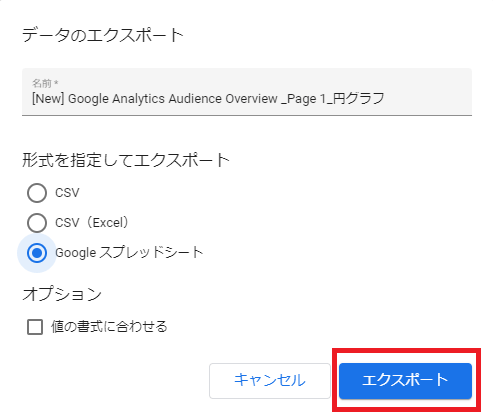
Task: Enable the 値の書式に合わせる checkbox
Action: (35, 327)
